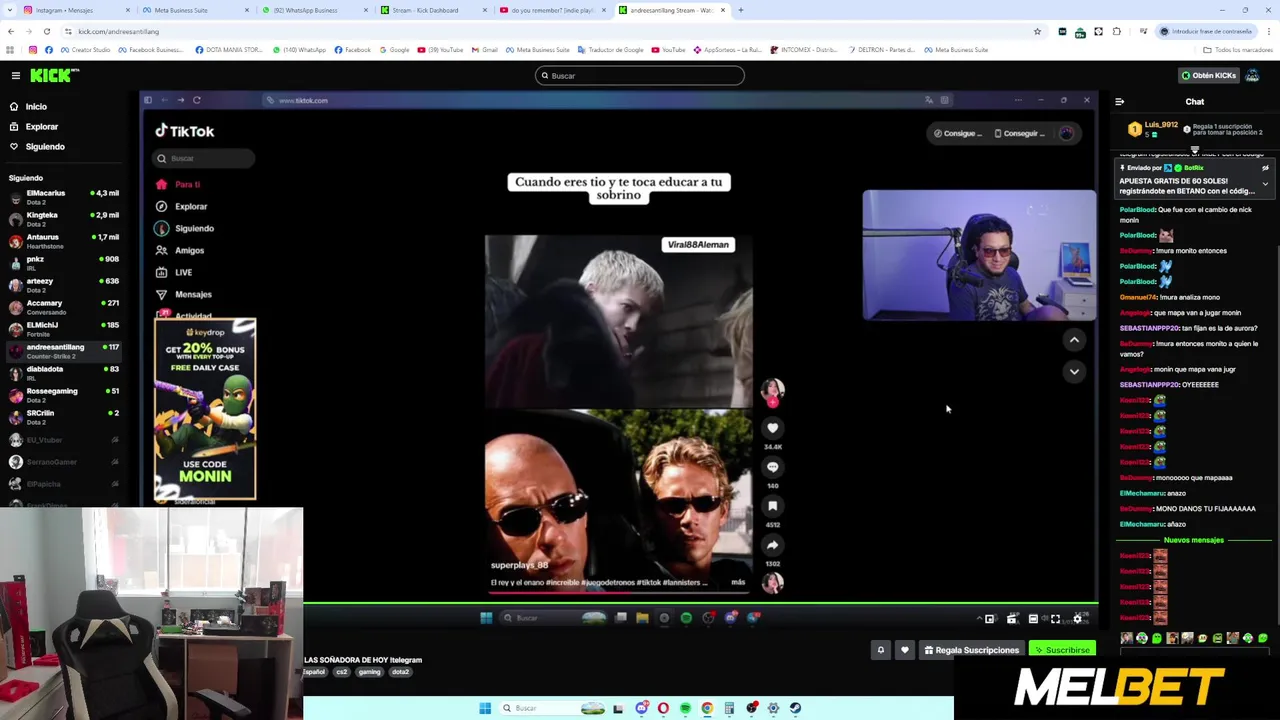Select the gaming tag
This screenshot has width=1280, height=720.
(x=370, y=672)
